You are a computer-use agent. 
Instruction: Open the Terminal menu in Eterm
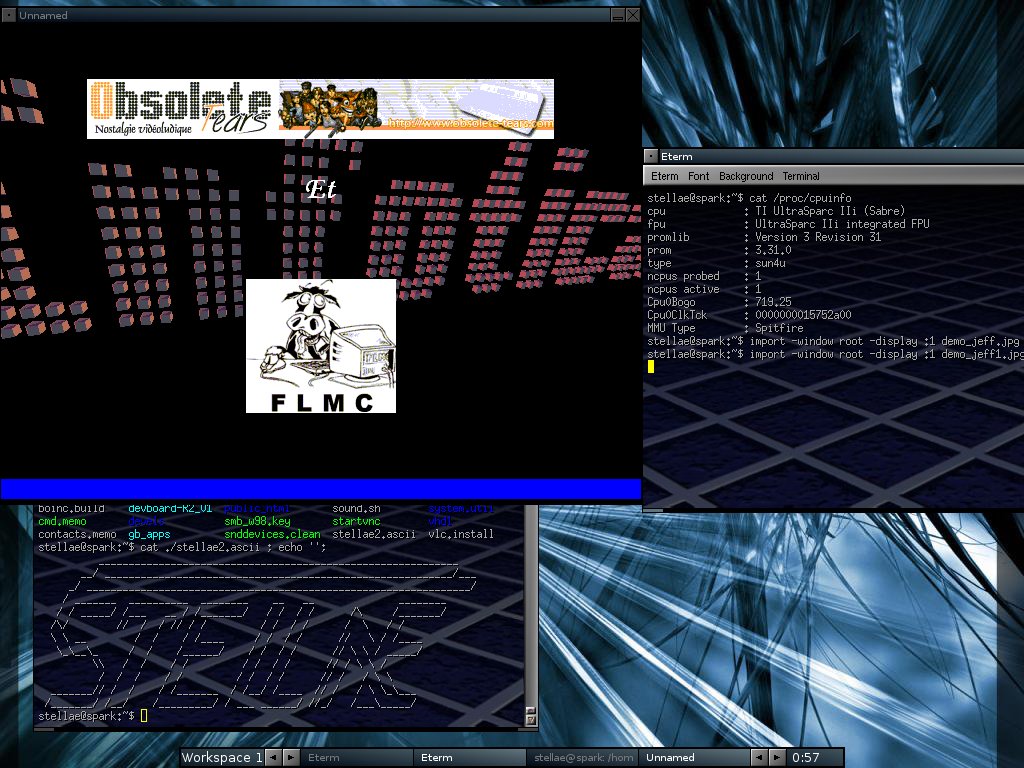tap(801, 176)
